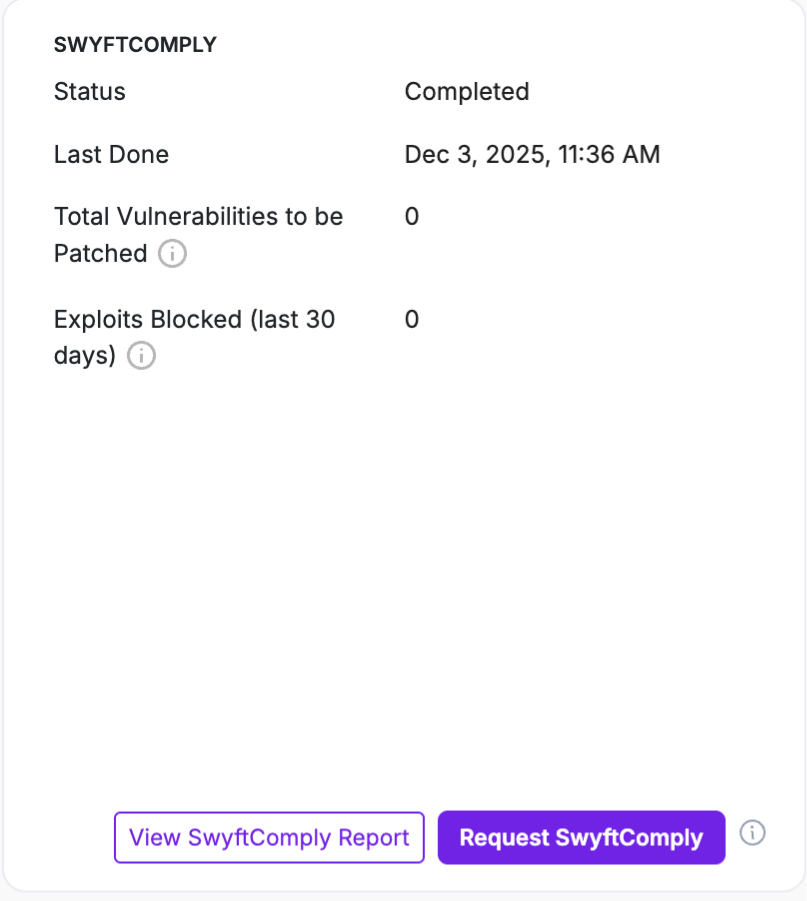This screenshot has height=901, width=807.
Task: Click the word "days)" in Exploits label
Action: point(85,356)
